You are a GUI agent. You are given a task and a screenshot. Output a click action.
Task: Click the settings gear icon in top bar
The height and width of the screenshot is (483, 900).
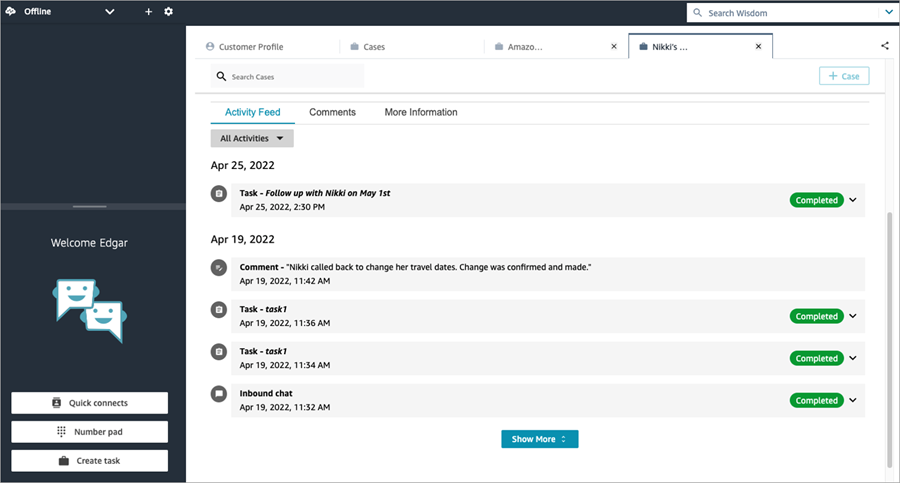(x=168, y=12)
